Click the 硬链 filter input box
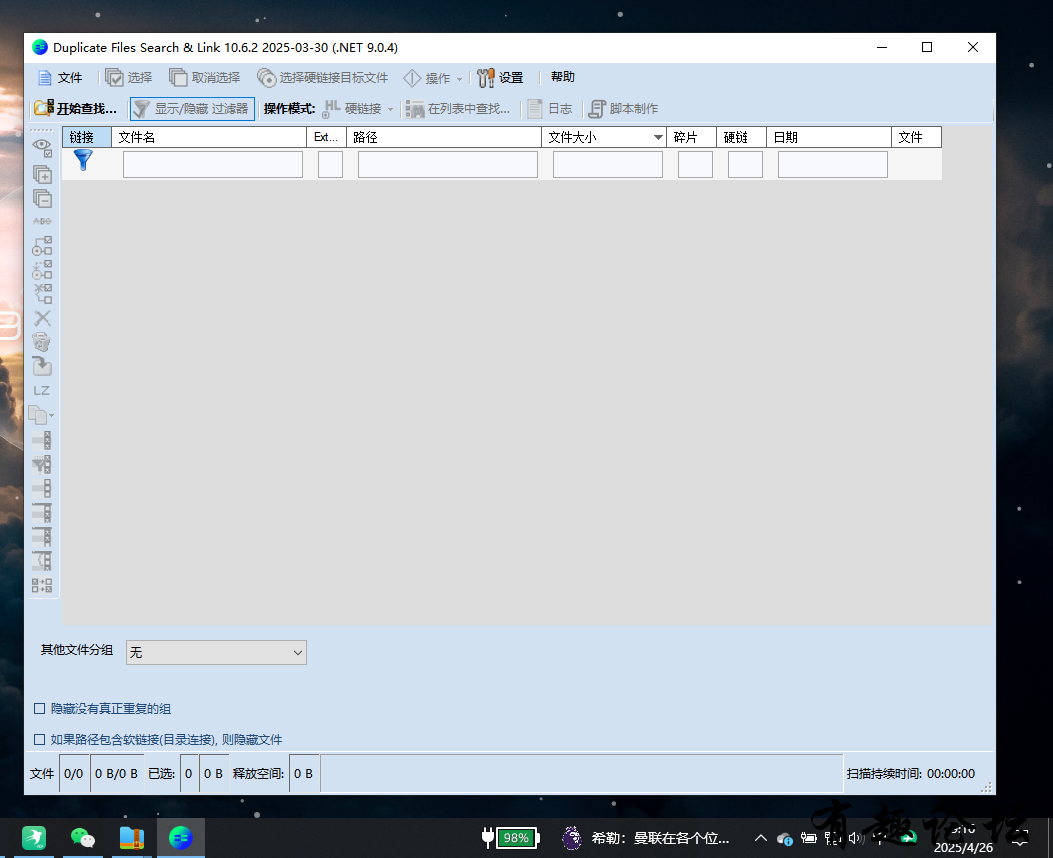 click(x=745, y=164)
